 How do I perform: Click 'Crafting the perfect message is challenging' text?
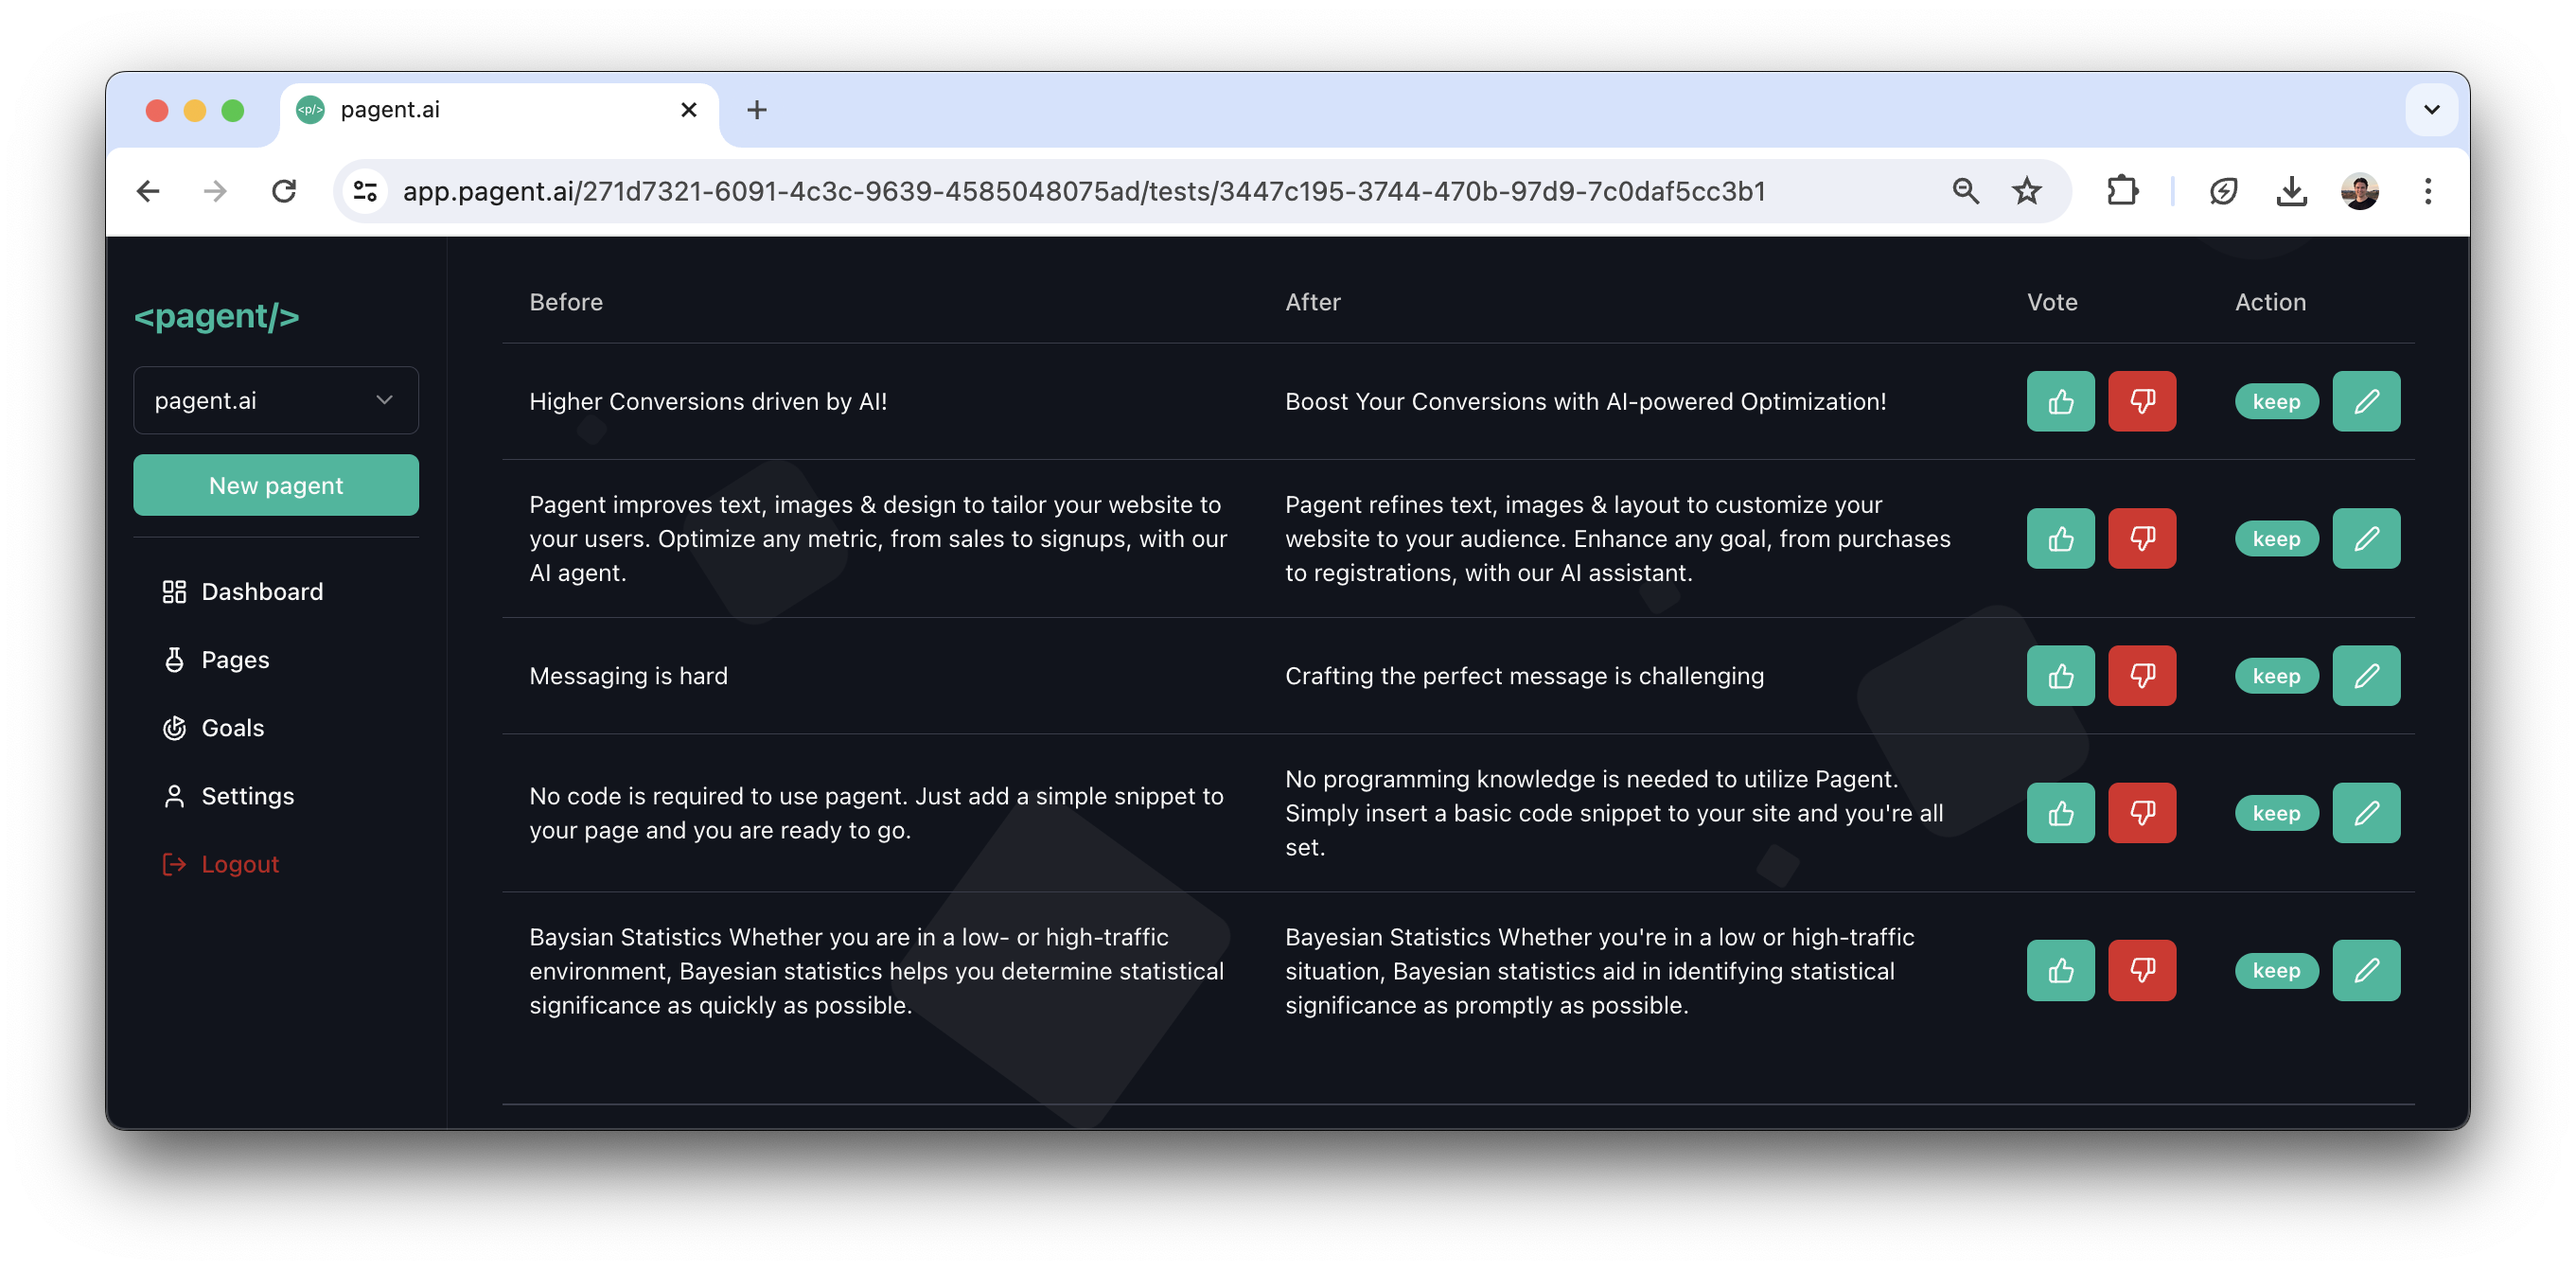pyautogui.click(x=1524, y=675)
